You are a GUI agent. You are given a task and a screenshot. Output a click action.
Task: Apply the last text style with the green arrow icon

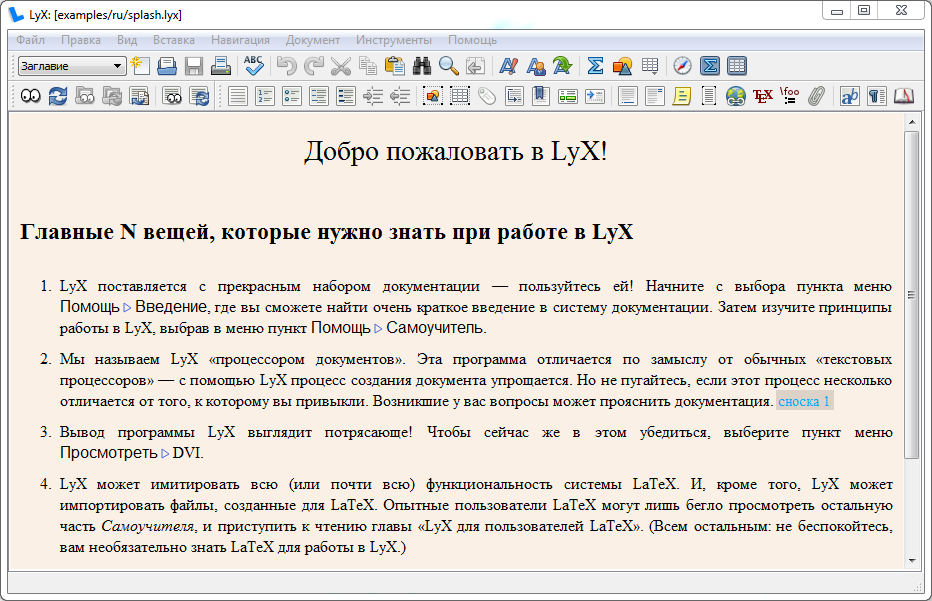(x=562, y=66)
